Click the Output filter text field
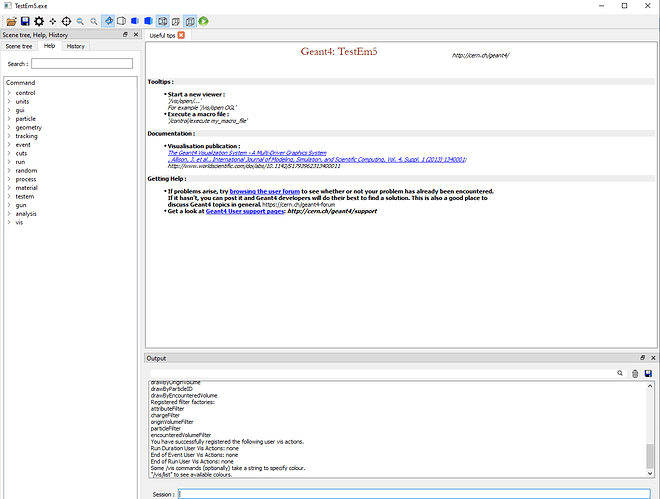Viewport: 660px width, 499px height. (x=382, y=373)
